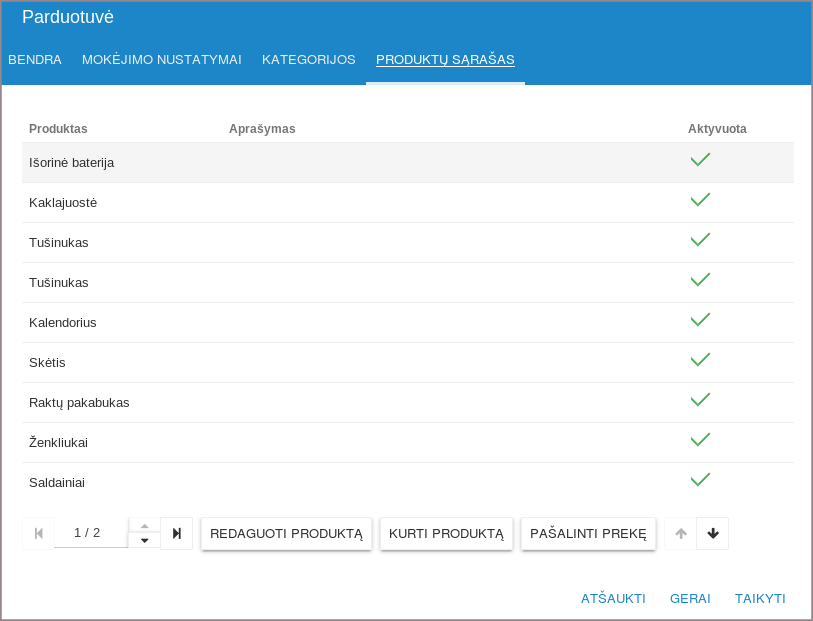The width and height of the screenshot is (813, 621).
Task: Click the Pašalinti prekę button
Action: point(588,533)
